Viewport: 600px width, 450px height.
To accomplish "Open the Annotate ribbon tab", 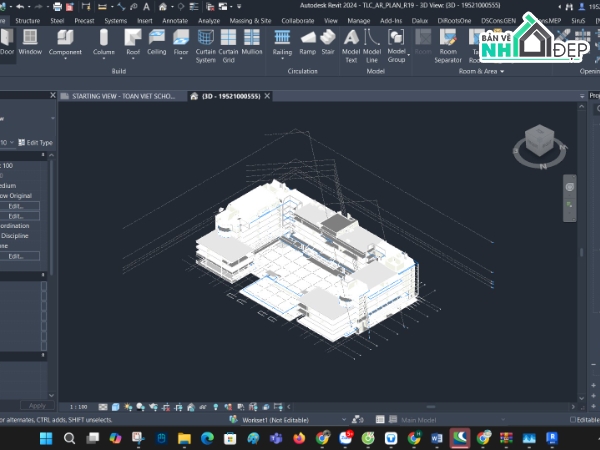I will click(x=175, y=21).
